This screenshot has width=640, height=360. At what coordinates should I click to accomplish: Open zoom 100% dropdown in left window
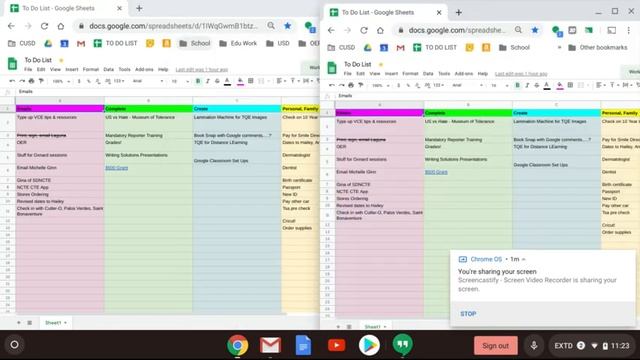pyautogui.click(x=61, y=81)
